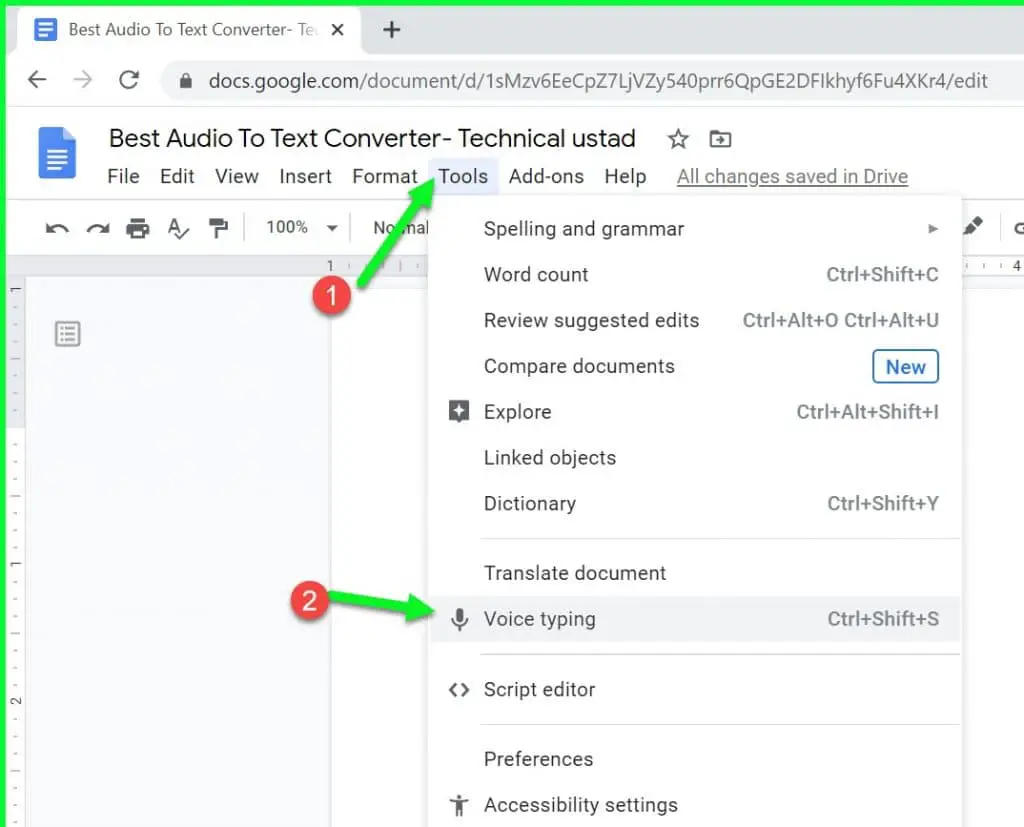The width and height of the screenshot is (1024, 827).
Task: Select the Script editor code icon
Action: pyautogui.click(x=459, y=690)
